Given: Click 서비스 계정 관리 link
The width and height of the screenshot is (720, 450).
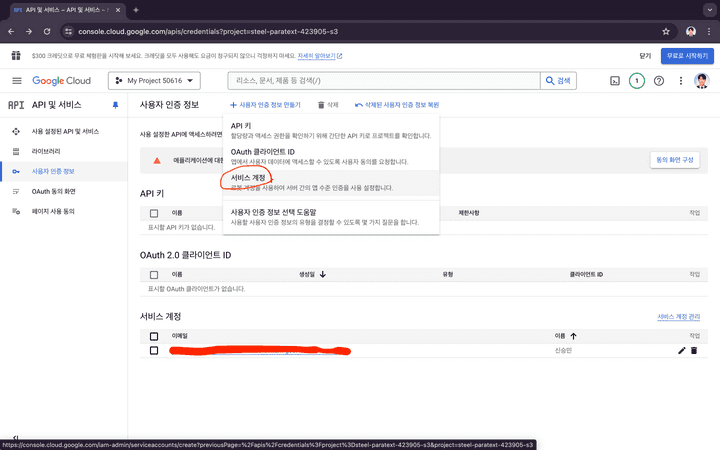Looking at the screenshot, I should pyautogui.click(x=678, y=316).
